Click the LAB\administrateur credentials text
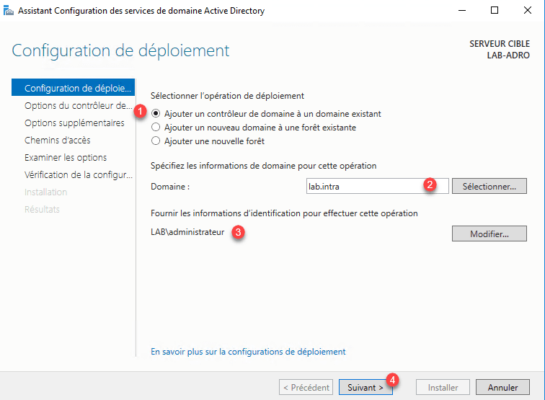This screenshot has height=400, width=545. pos(187,232)
